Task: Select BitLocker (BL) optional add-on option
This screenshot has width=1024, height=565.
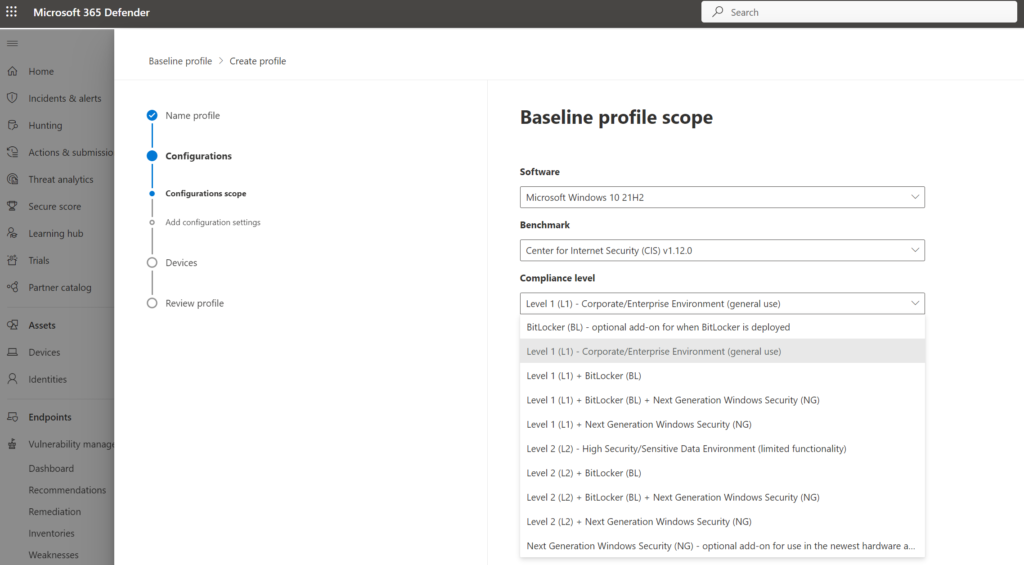Action: pyautogui.click(x=722, y=327)
